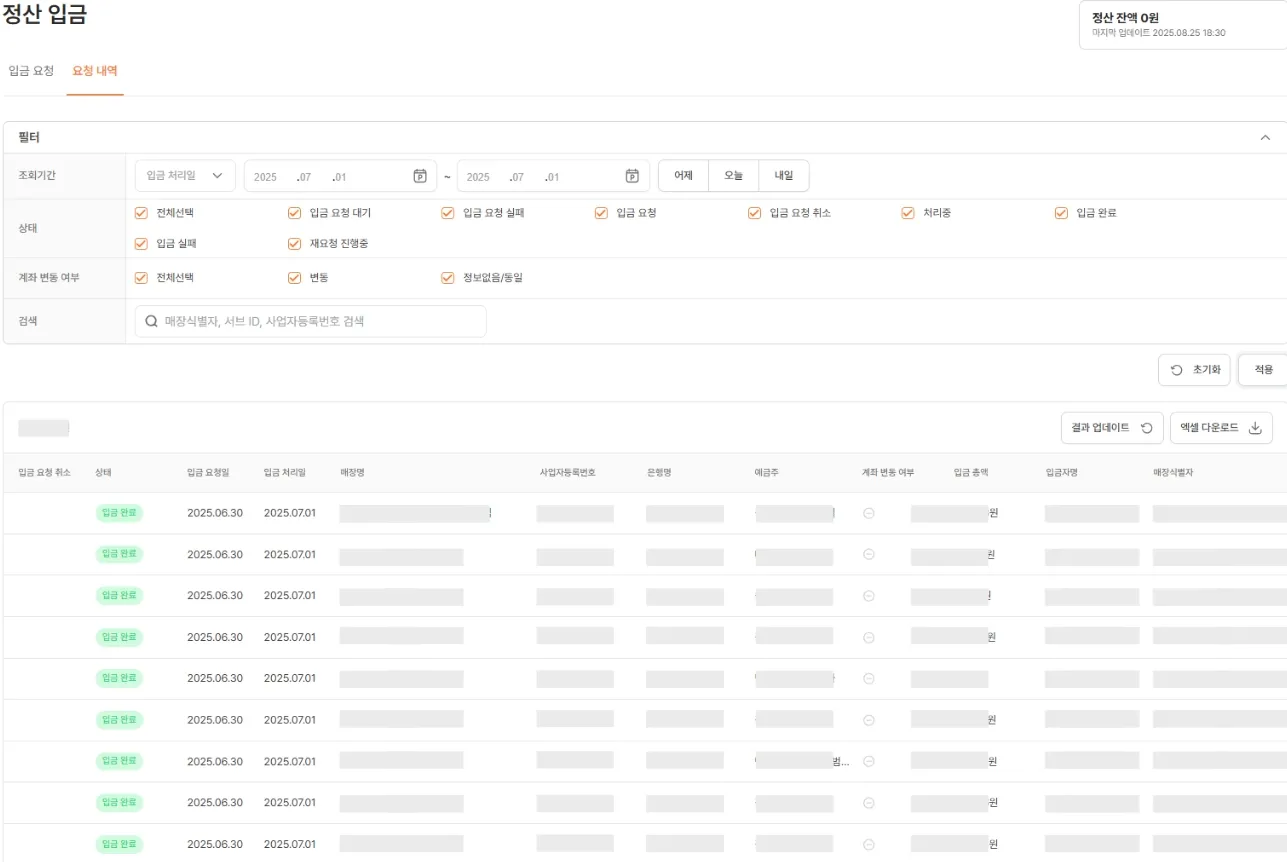The image size is (1287, 862).
Task: Click the 어제 date shortcut button
Action: [683, 176]
